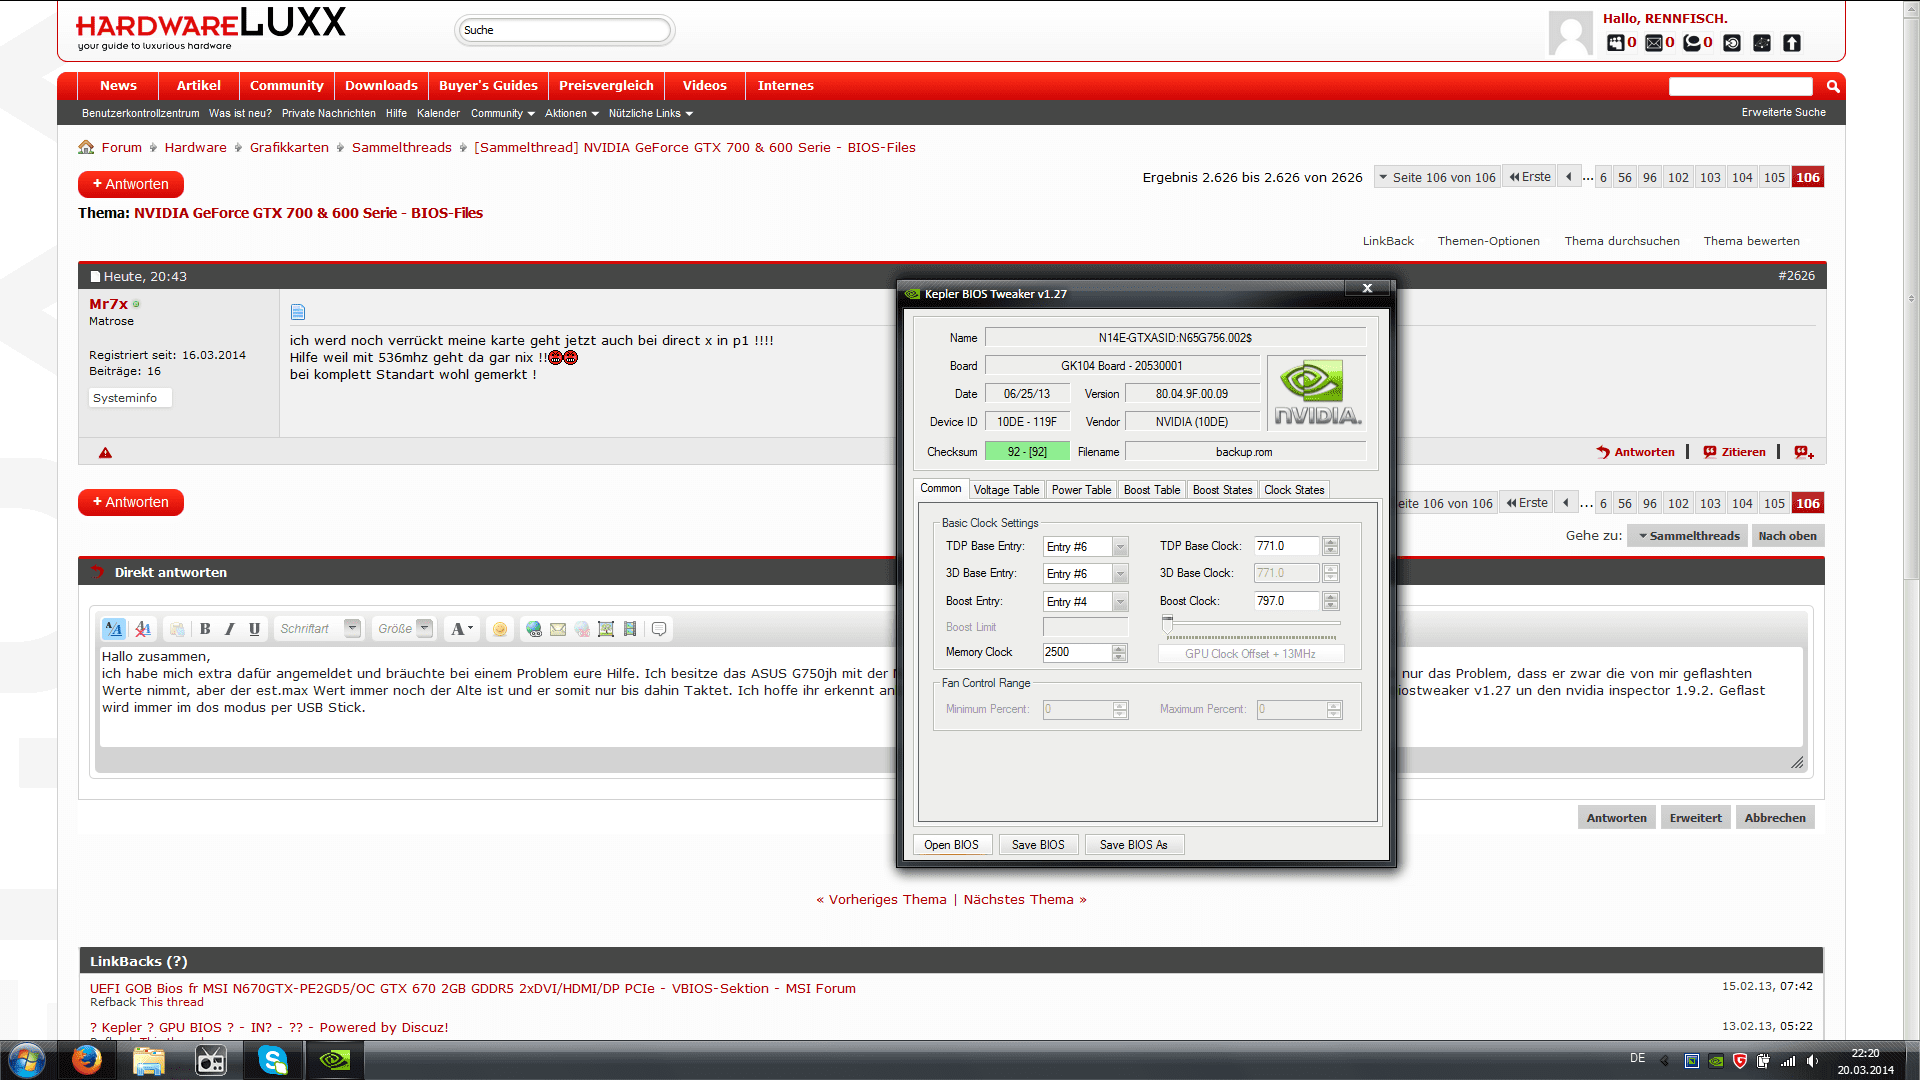
Task: Click the insert email link icon
Action: coord(558,629)
